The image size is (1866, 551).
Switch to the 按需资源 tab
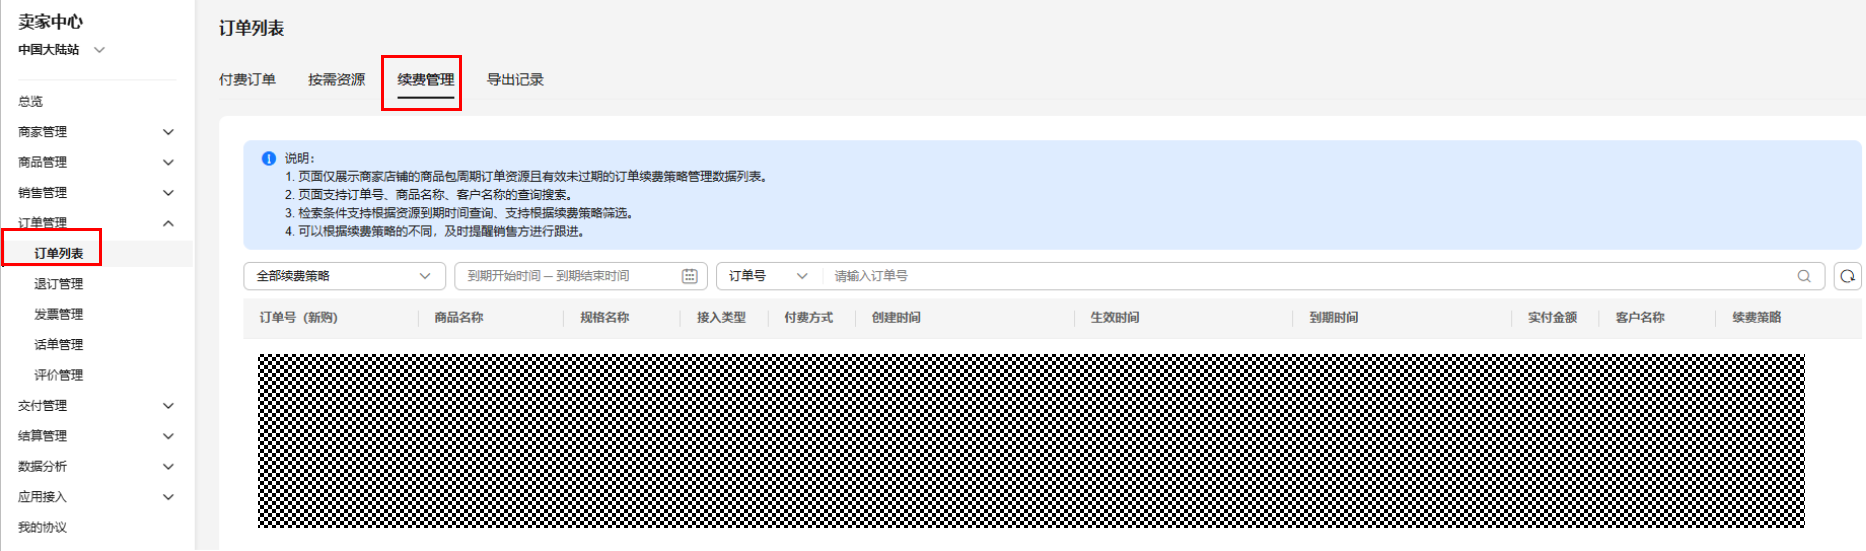(336, 79)
